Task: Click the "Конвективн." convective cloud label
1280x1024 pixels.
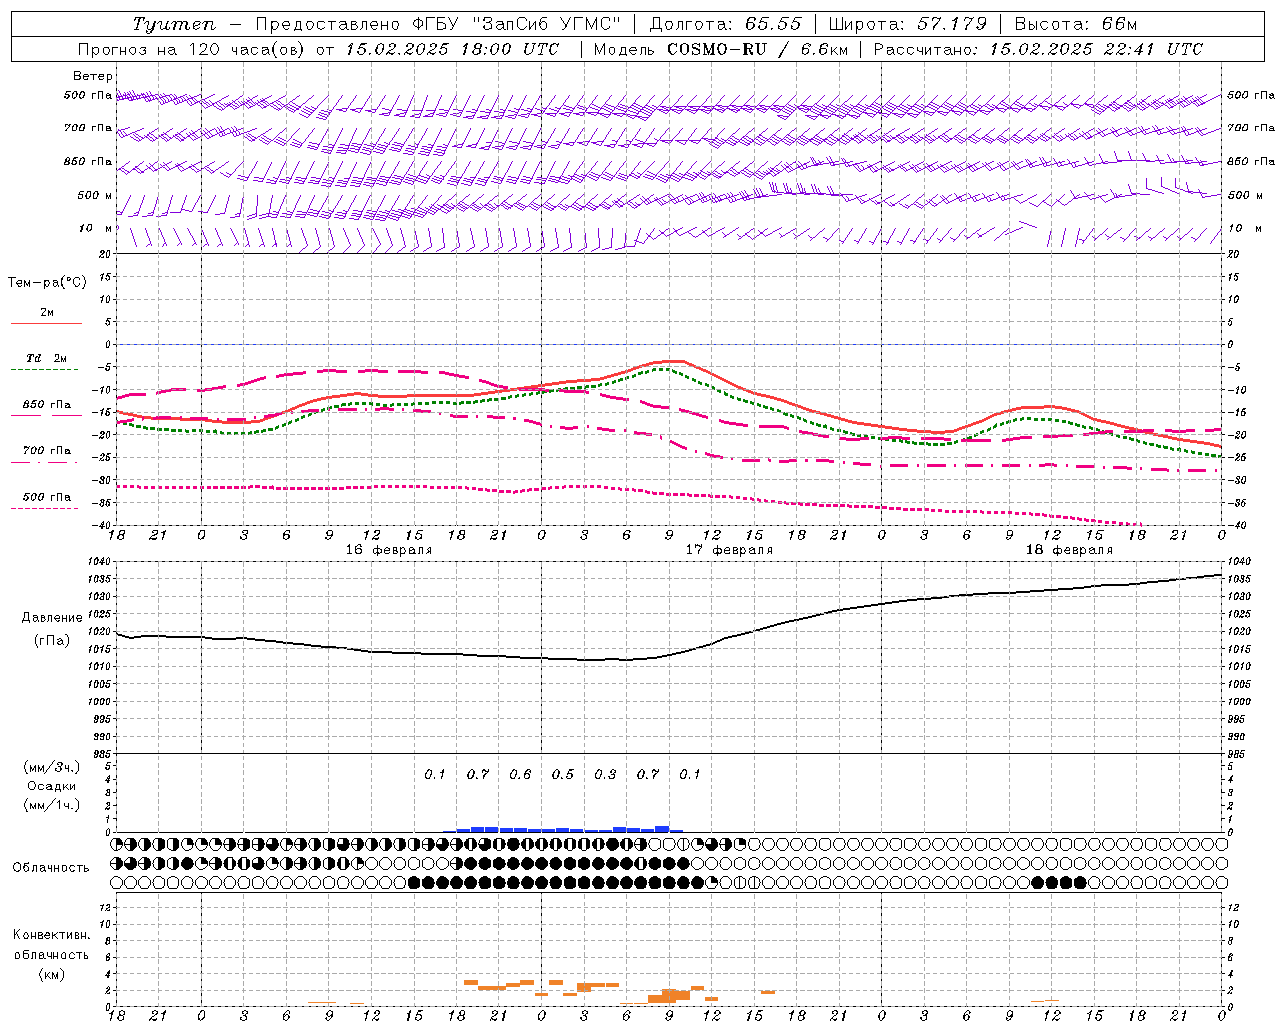Action: (51, 935)
